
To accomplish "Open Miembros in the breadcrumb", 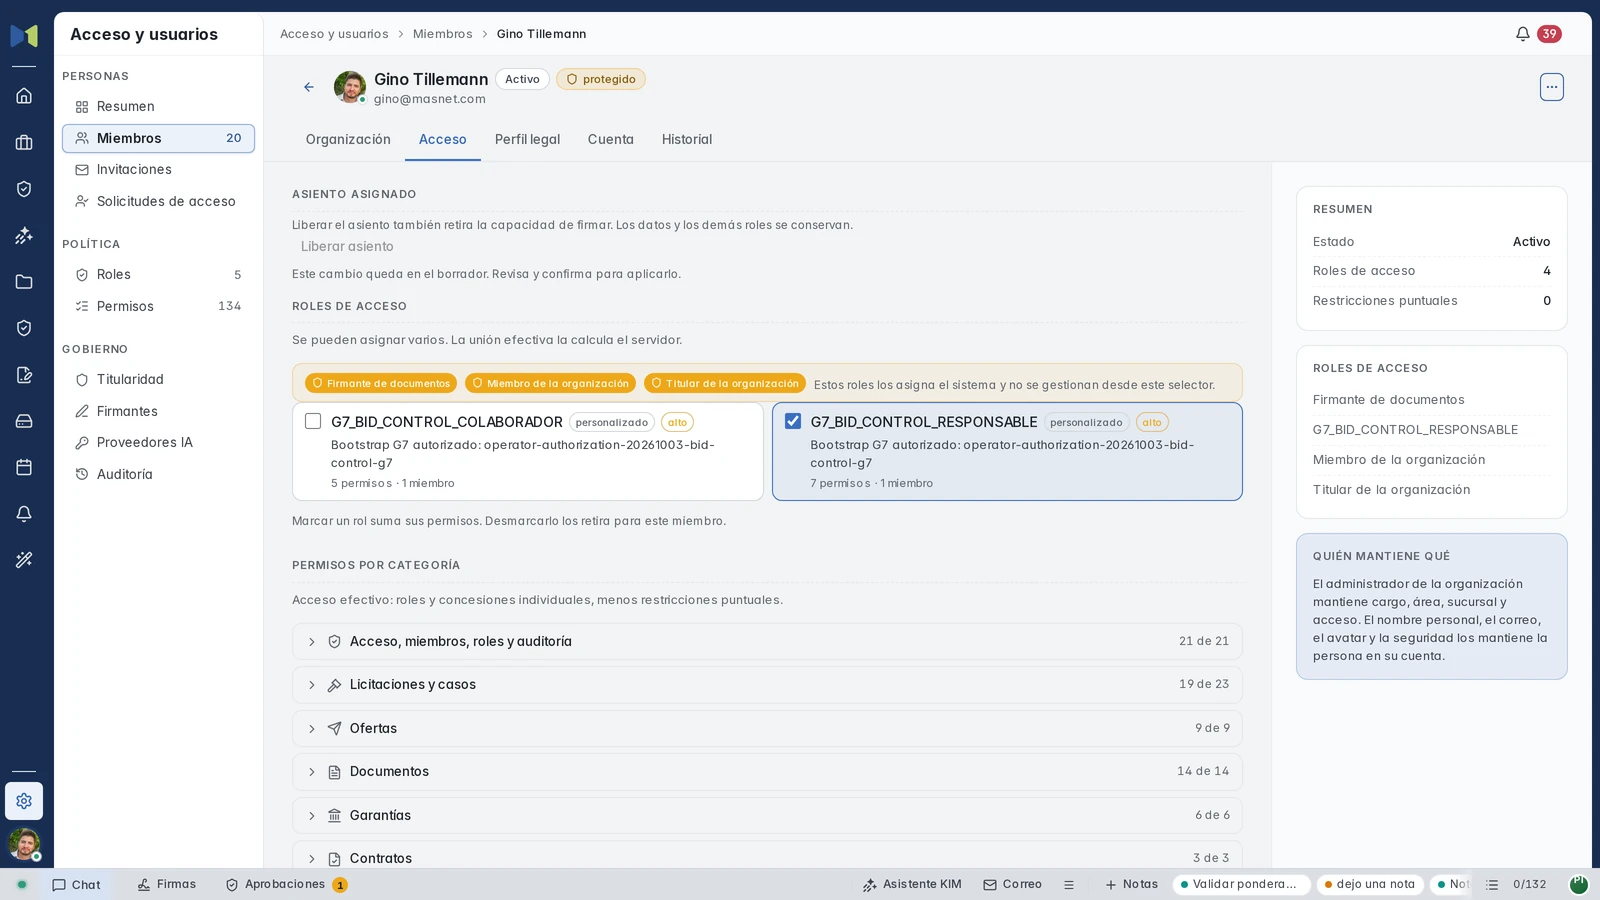I will [442, 34].
